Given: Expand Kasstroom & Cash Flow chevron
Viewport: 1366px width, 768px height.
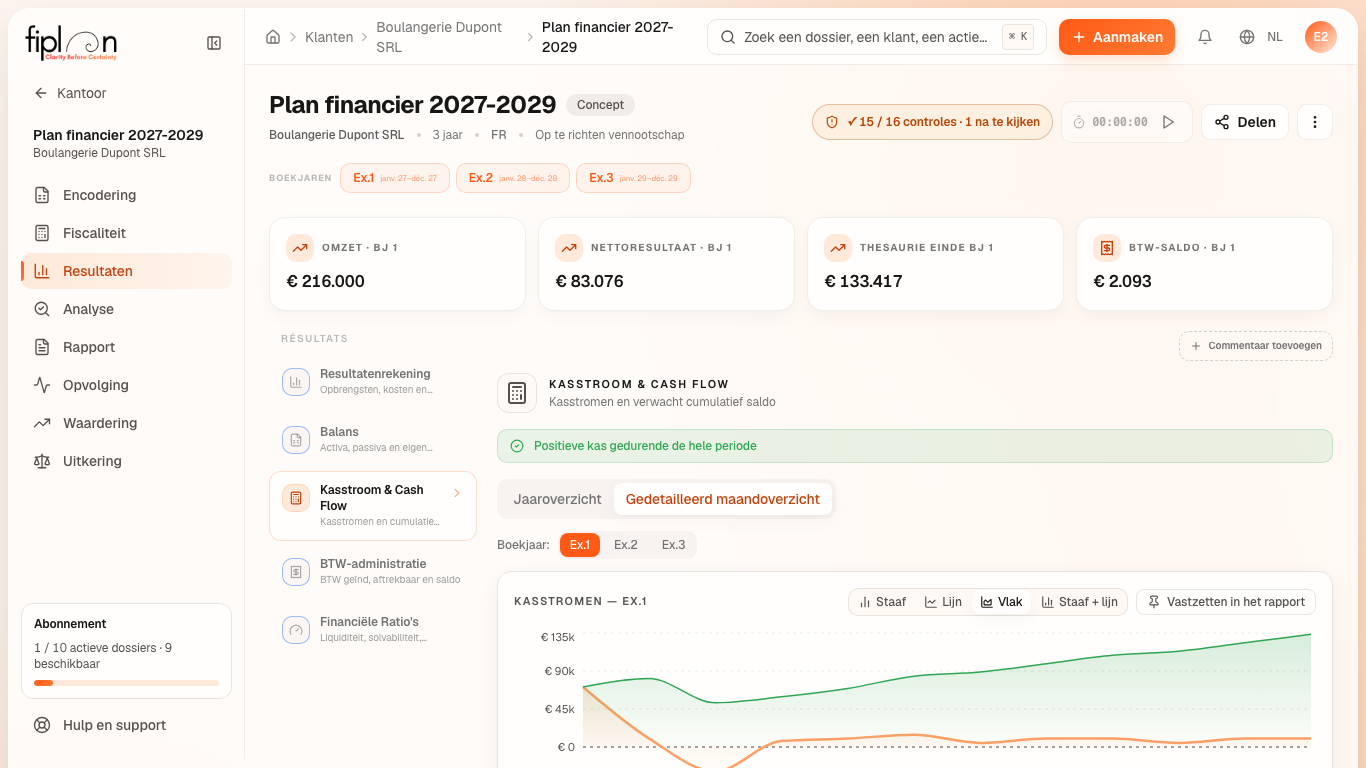Looking at the screenshot, I should click(x=457, y=493).
